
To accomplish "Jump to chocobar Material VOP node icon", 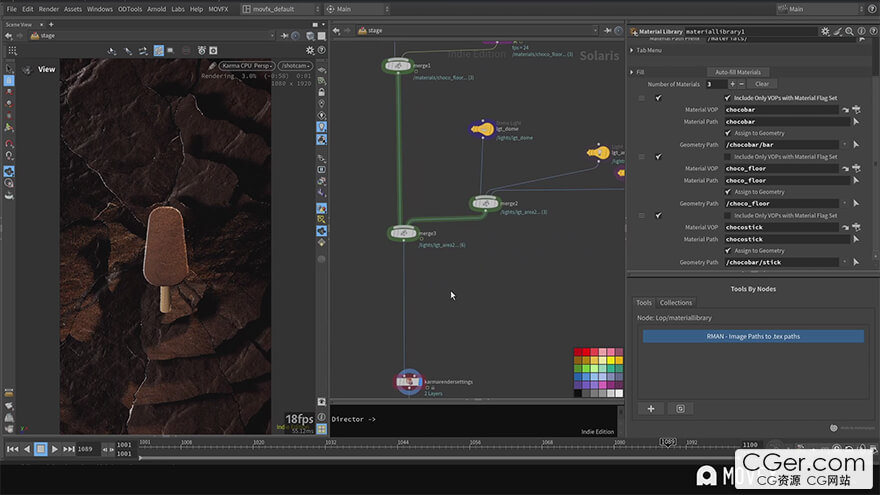I will click(845, 110).
